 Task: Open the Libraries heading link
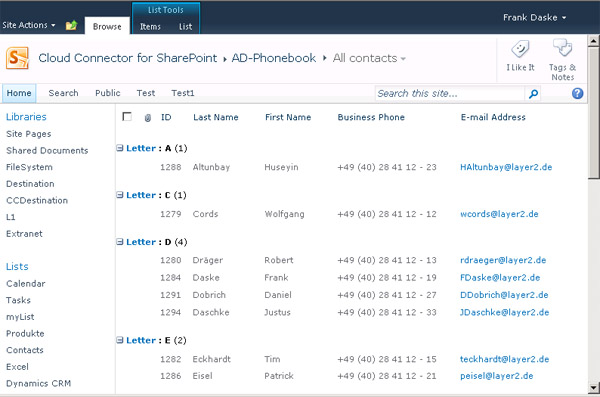(26, 117)
